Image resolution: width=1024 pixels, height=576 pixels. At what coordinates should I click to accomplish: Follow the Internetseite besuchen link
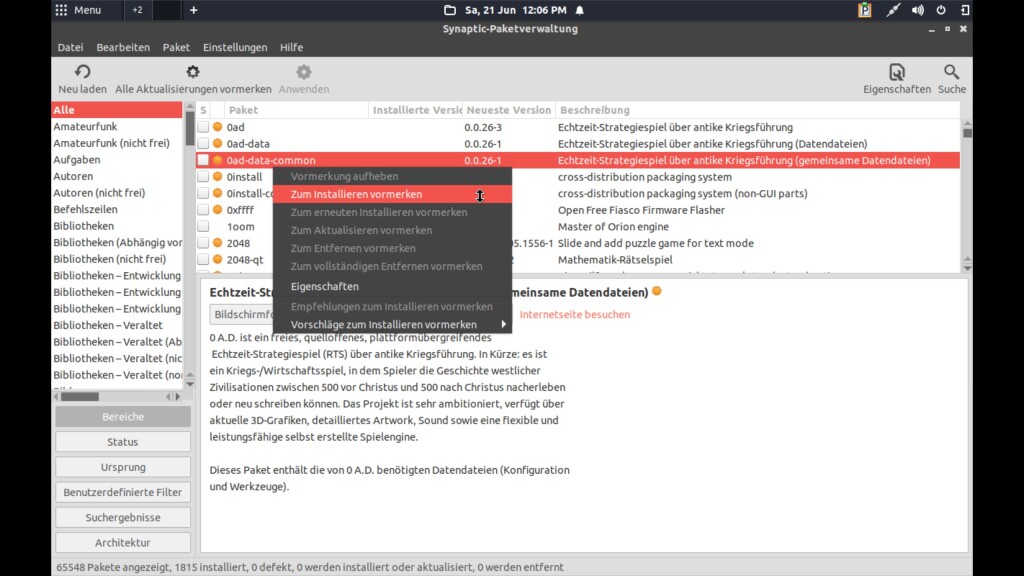pyautogui.click(x=575, y=314)
